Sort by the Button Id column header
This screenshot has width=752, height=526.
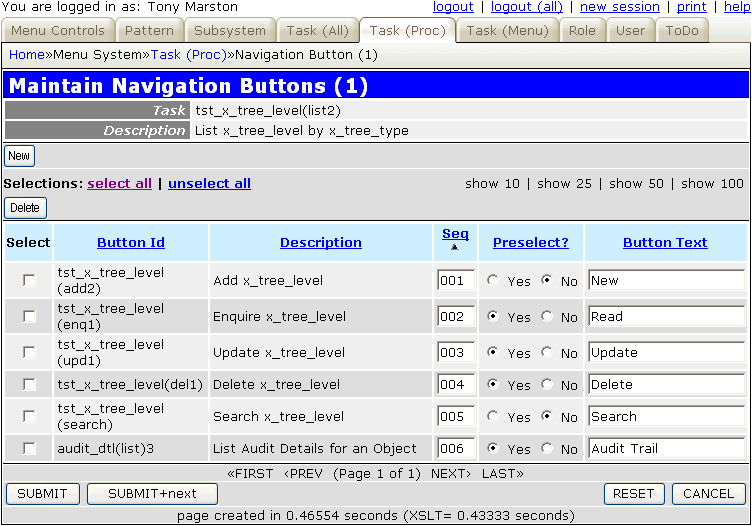pos(131,242)
